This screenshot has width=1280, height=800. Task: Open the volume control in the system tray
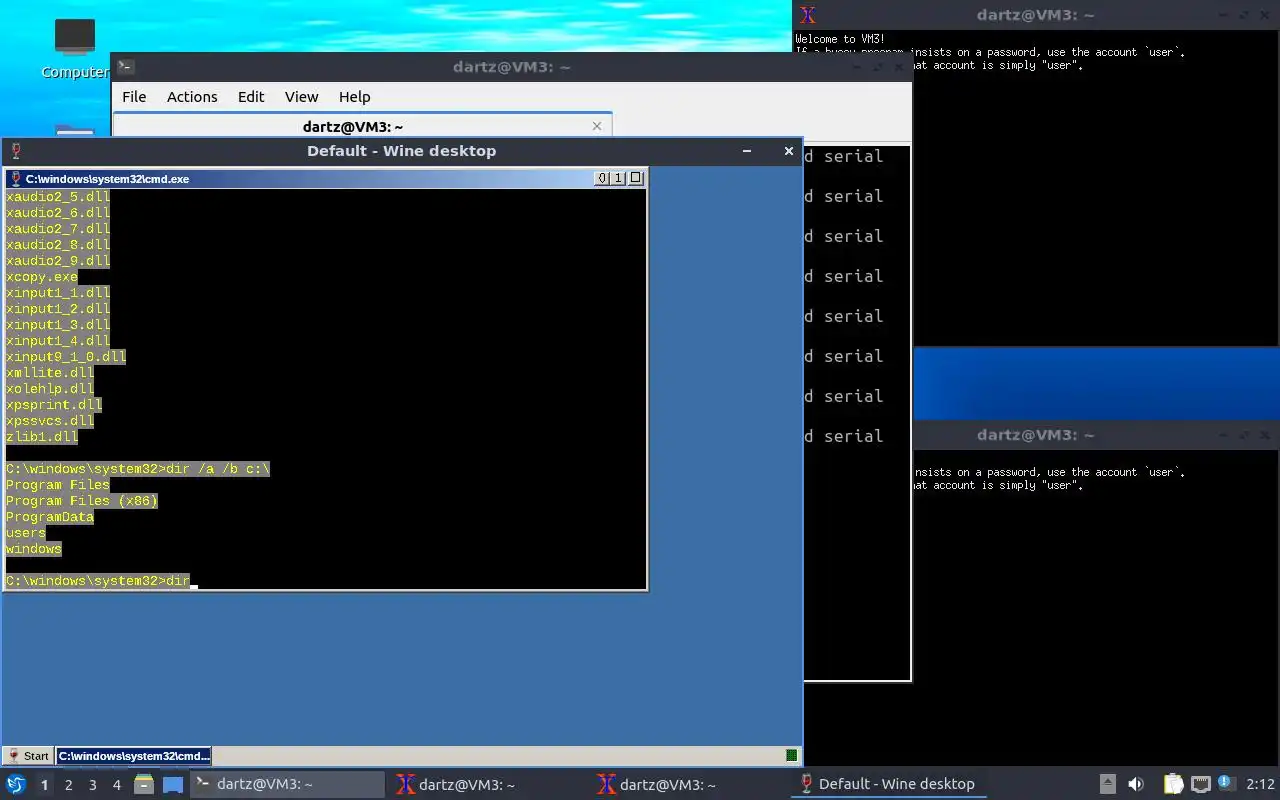(1136, 784)
